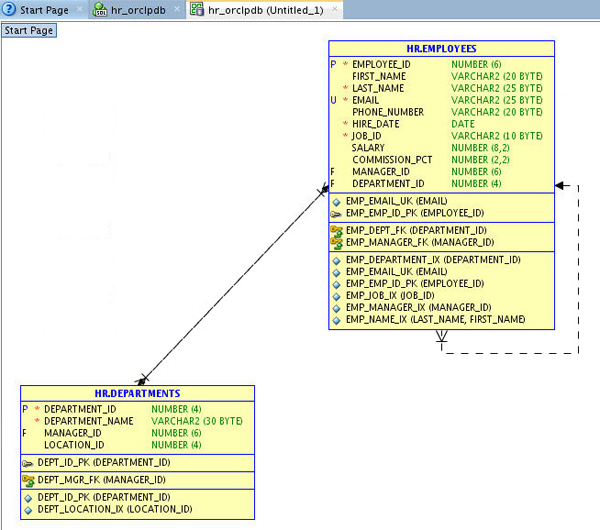The image size is (600, 530).
Task: Select the EMP_NAME_IX index diamond icon
Action: tap(336, 320)
